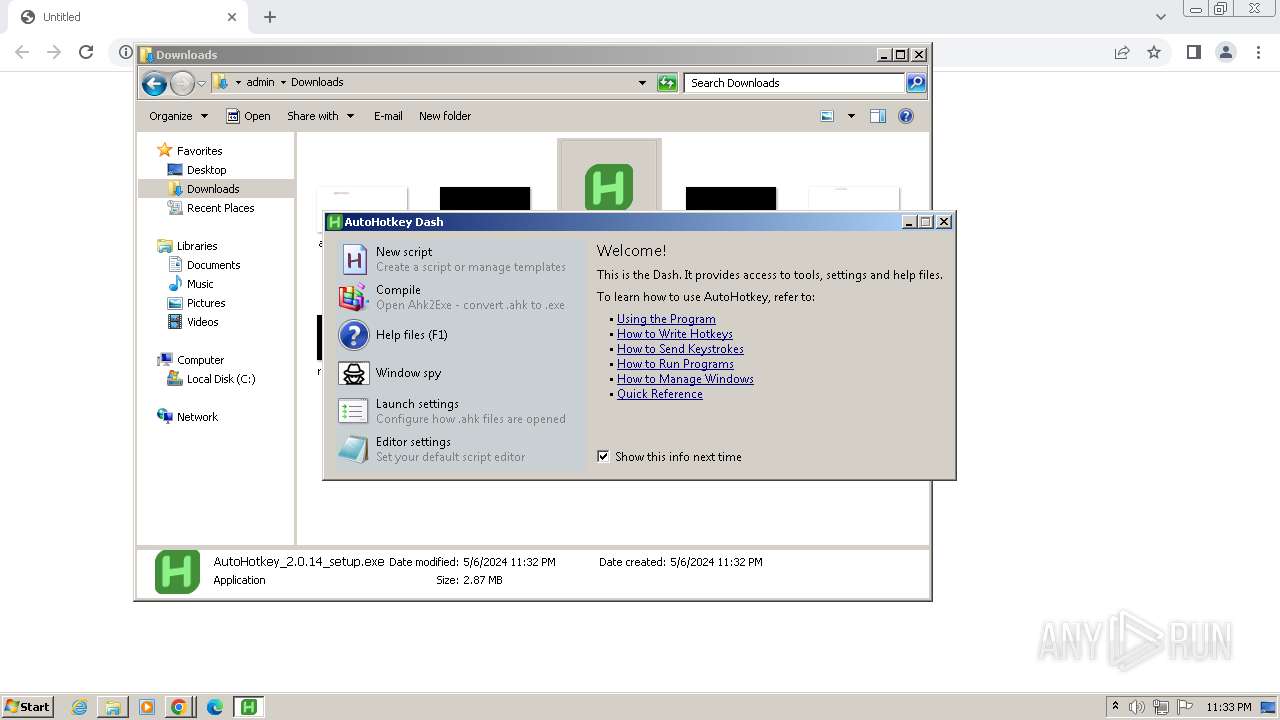1280x720 pixels.
Task: Click Chrome share page icon
Action: (1122, 52)
